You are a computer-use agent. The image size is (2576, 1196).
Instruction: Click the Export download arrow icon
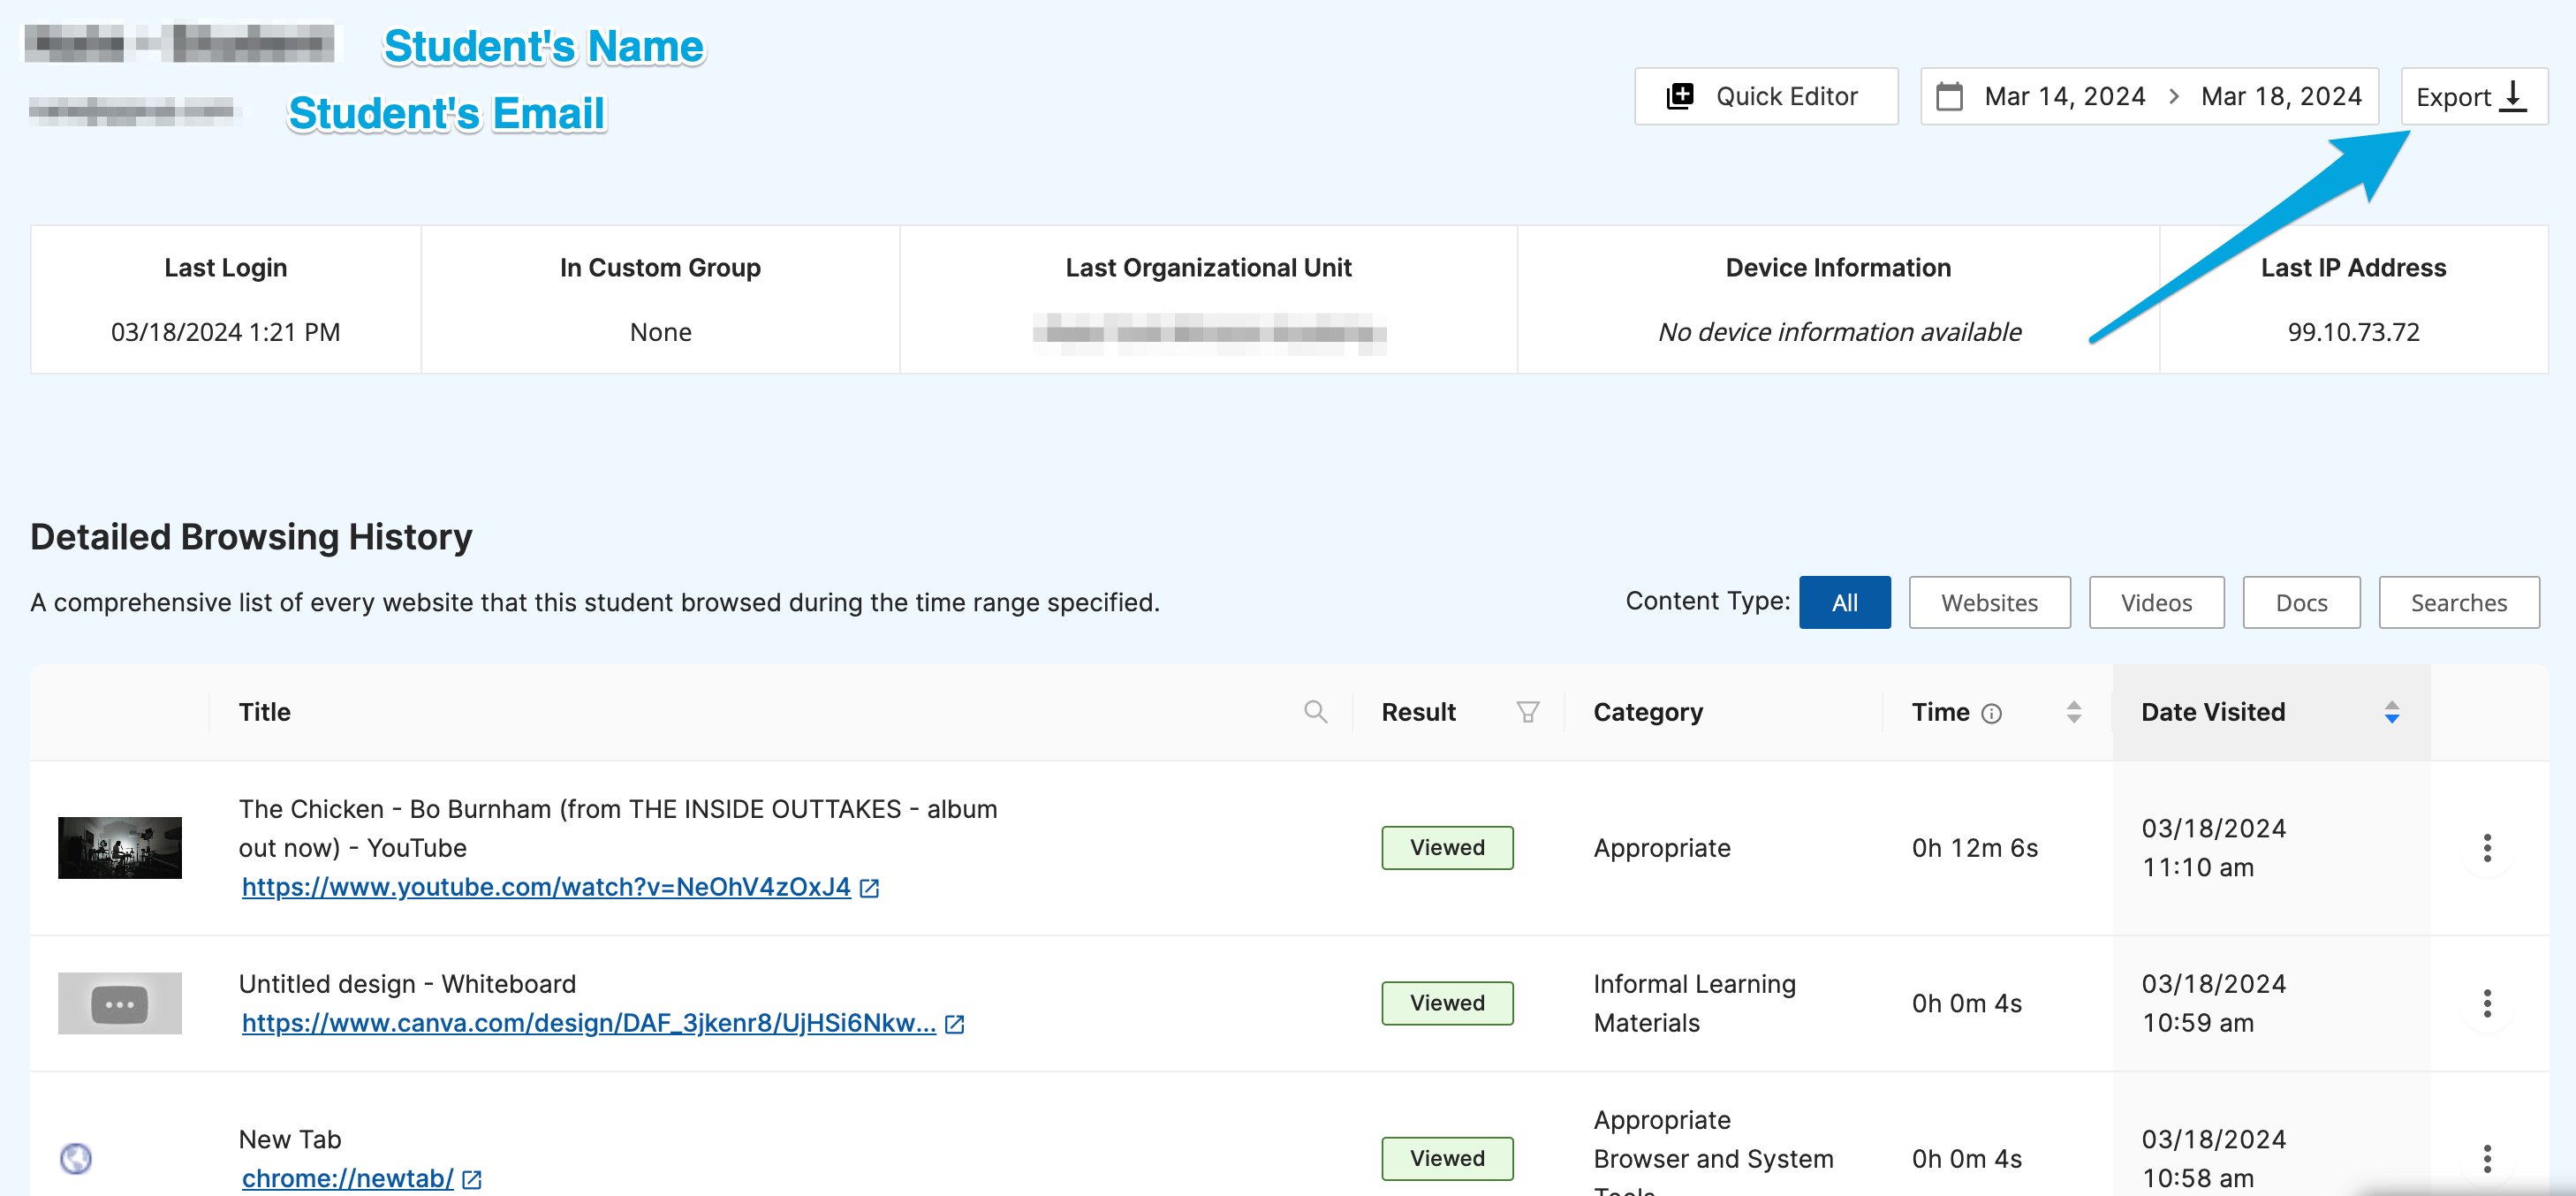click(2512, 96)
